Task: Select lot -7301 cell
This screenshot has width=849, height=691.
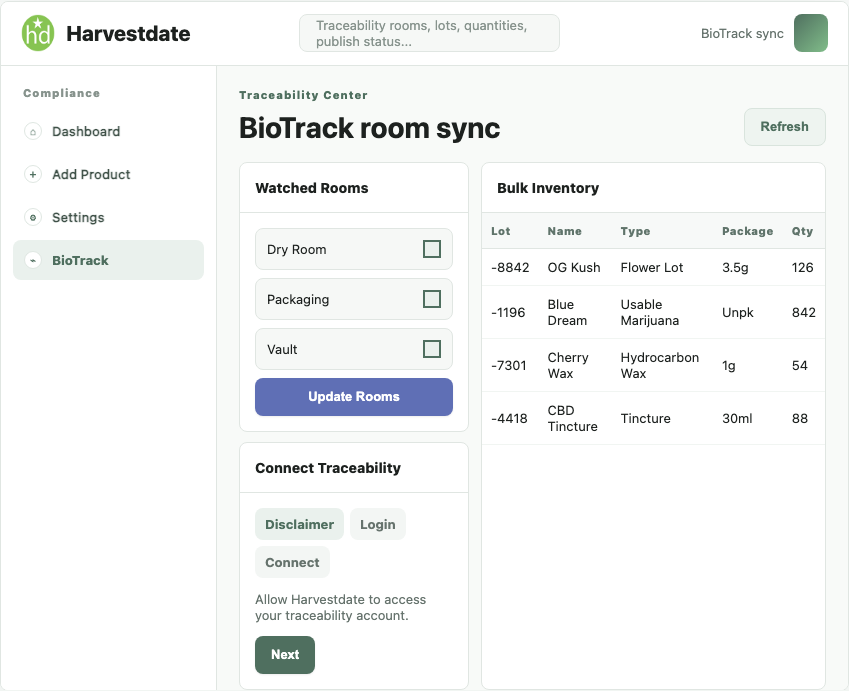Action: pyautogui.click(x=508, y=366)
